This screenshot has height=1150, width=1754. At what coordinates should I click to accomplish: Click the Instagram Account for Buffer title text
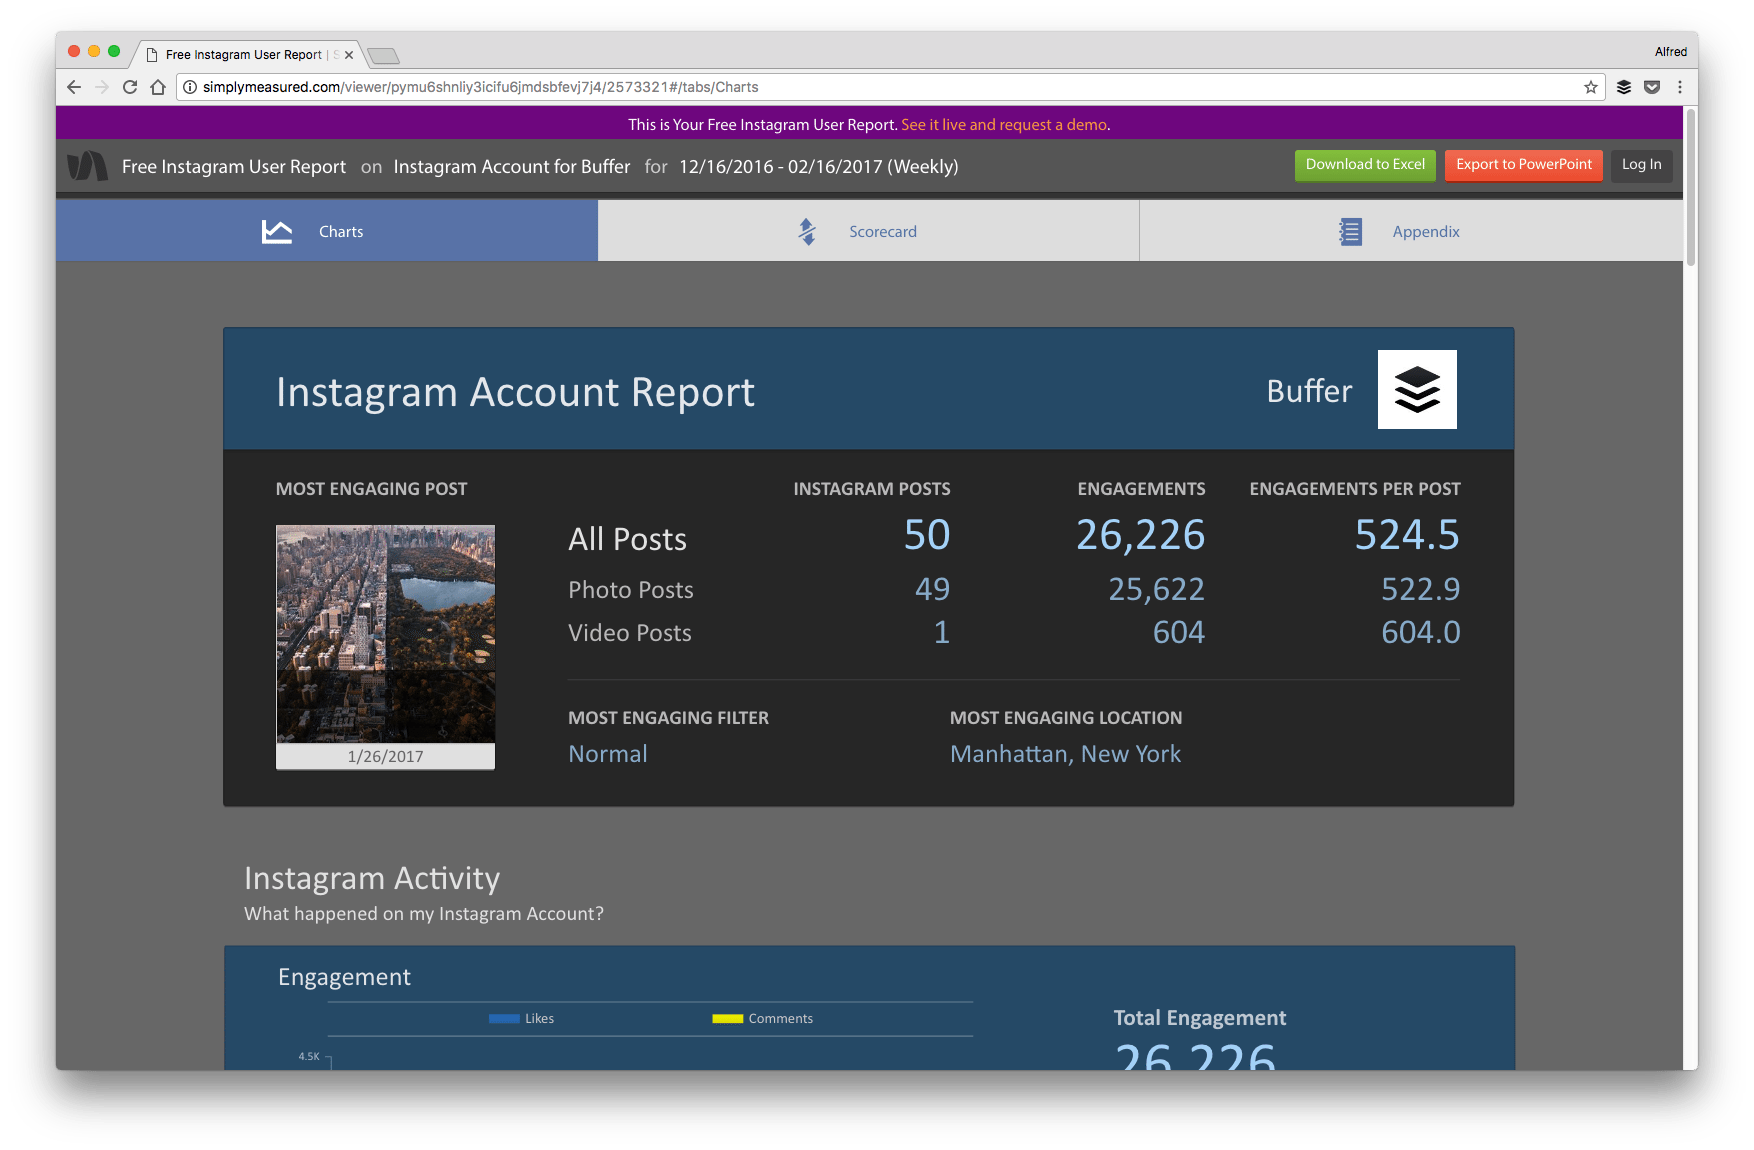(512, 167)
